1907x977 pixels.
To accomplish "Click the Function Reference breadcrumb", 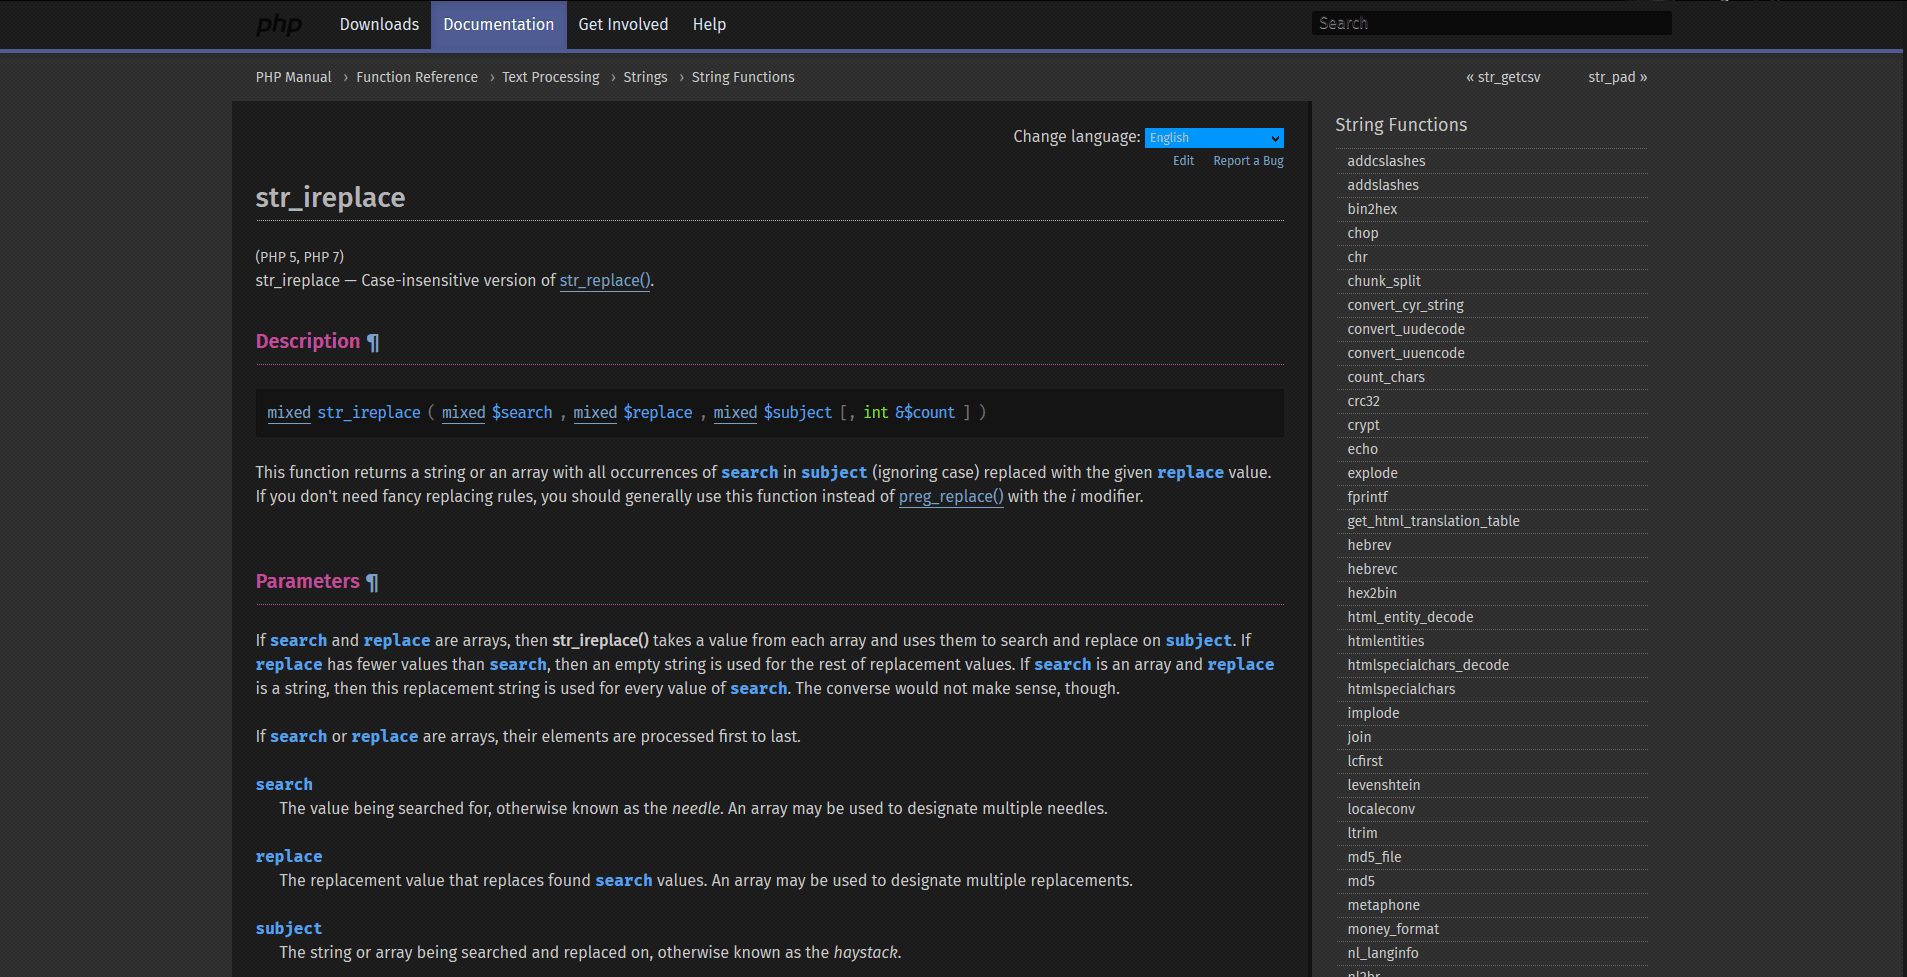I will 417,77.
